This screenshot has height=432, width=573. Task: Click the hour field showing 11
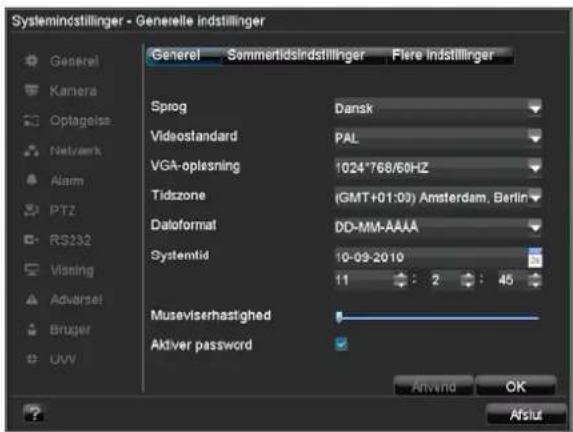click(364, 280)
